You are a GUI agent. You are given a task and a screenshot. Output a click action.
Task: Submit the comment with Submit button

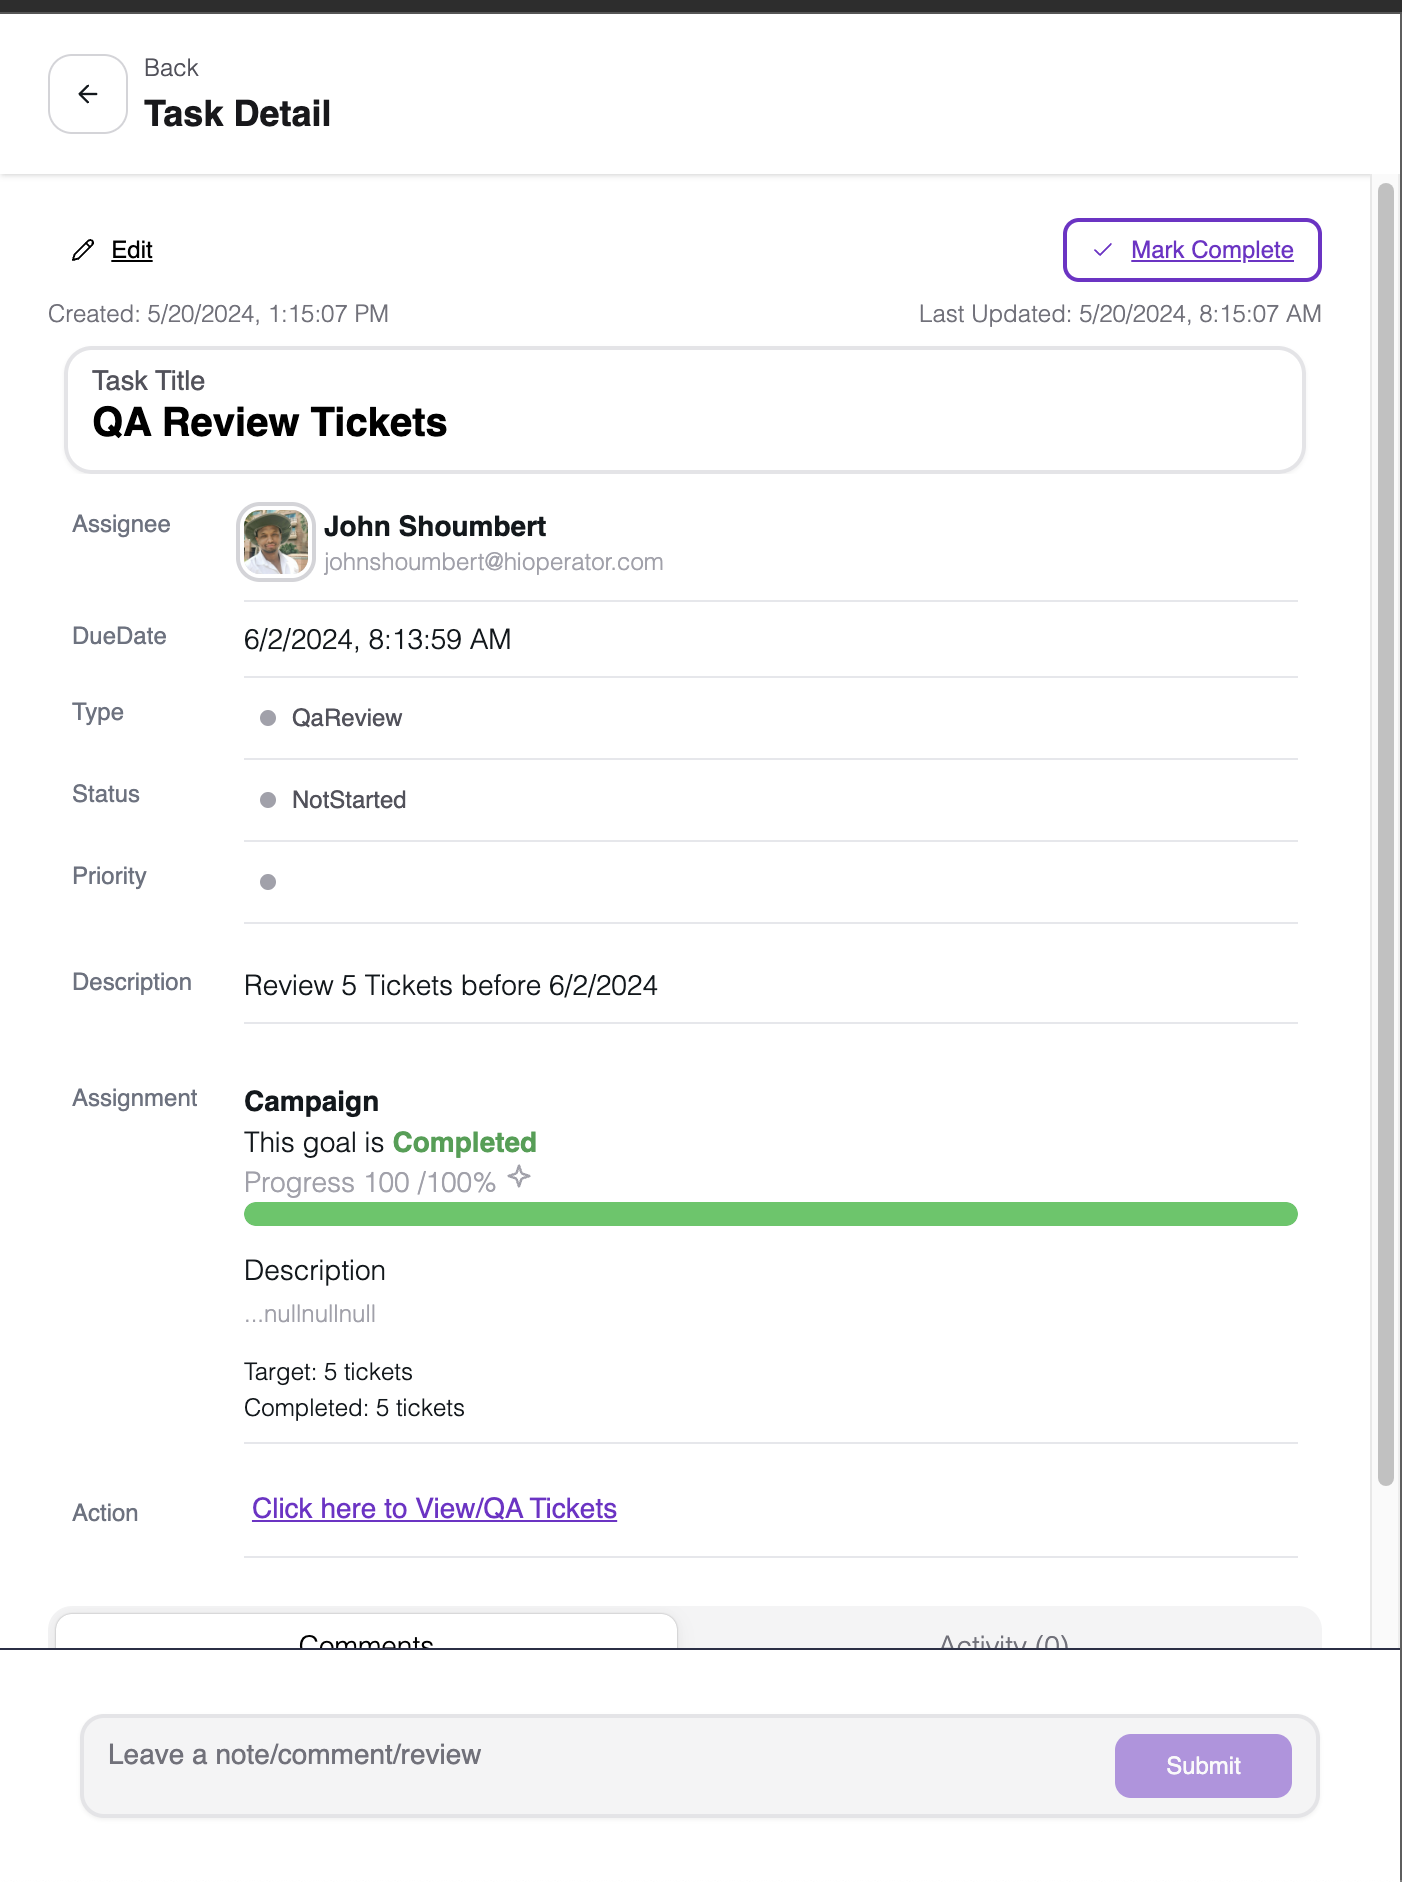(x=1202, y=1766)
